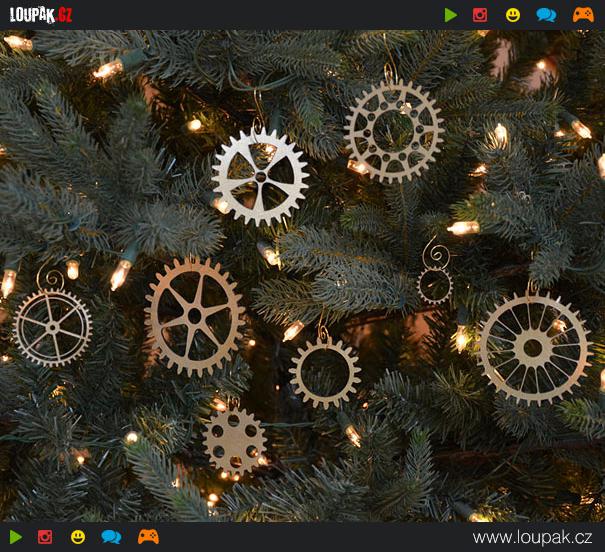Open the red Instagram icon in top bar

pyautogui.click(x=480, y=15)
